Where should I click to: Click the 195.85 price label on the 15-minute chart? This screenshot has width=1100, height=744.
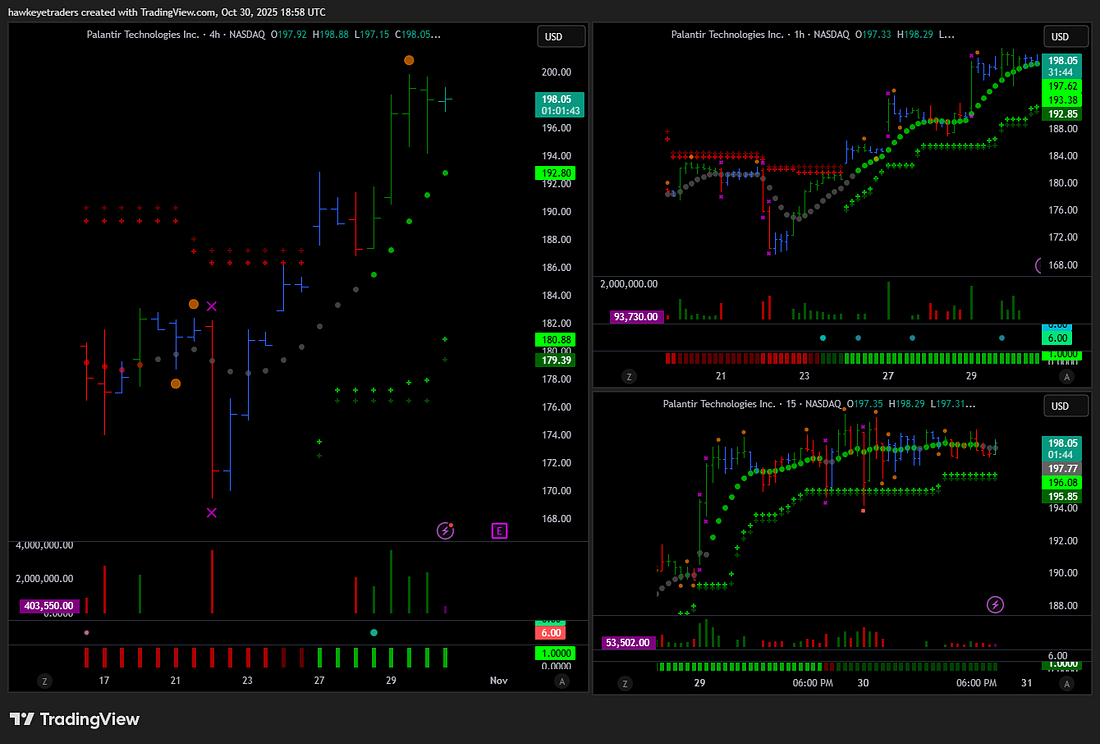pos(1062,496)
